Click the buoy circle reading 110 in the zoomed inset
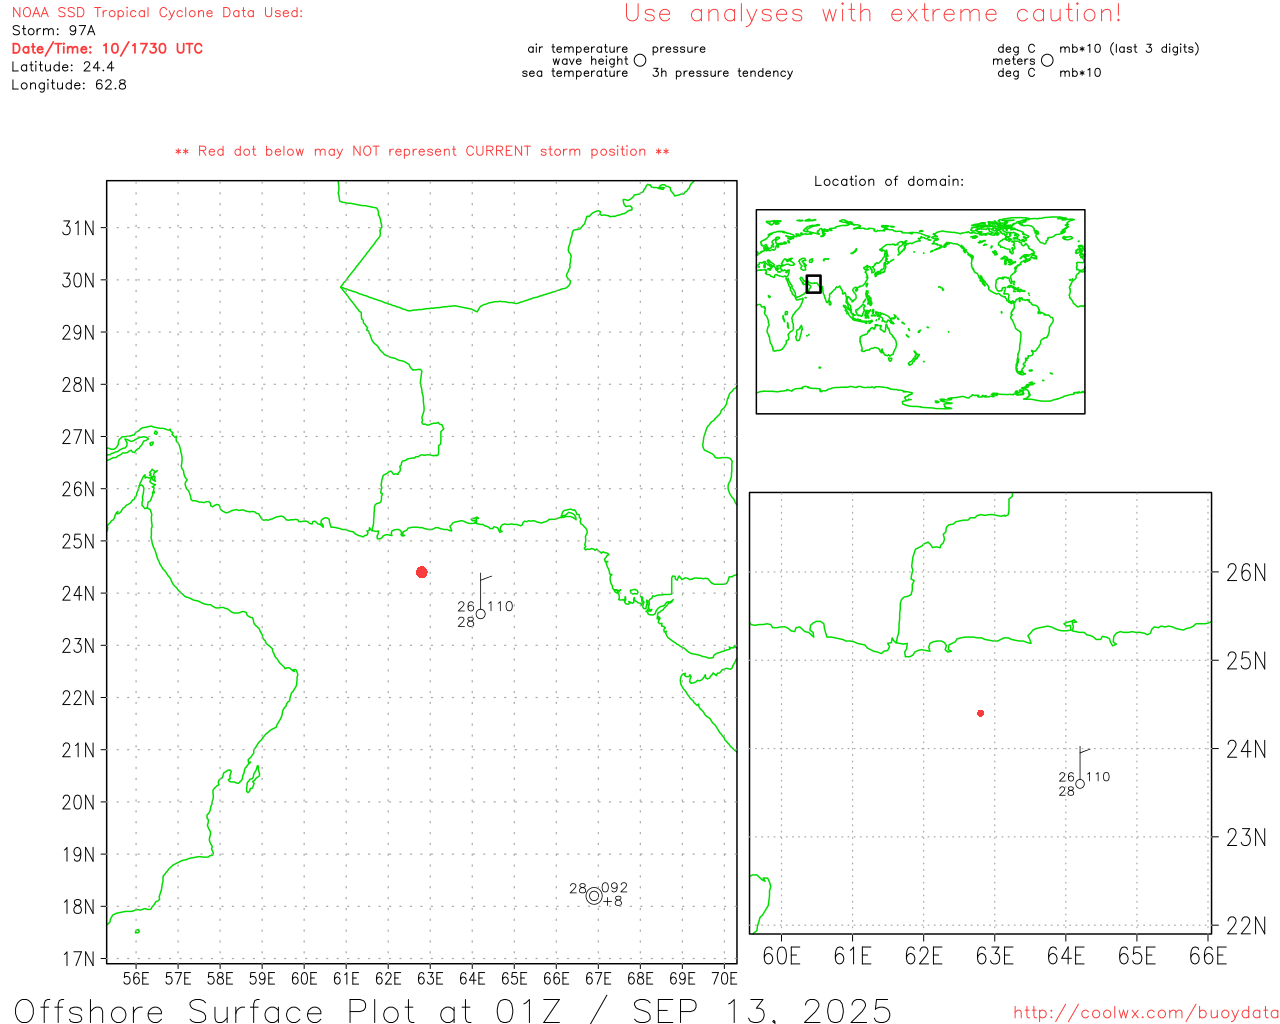1280x1024 pixels. [1080, 784]
